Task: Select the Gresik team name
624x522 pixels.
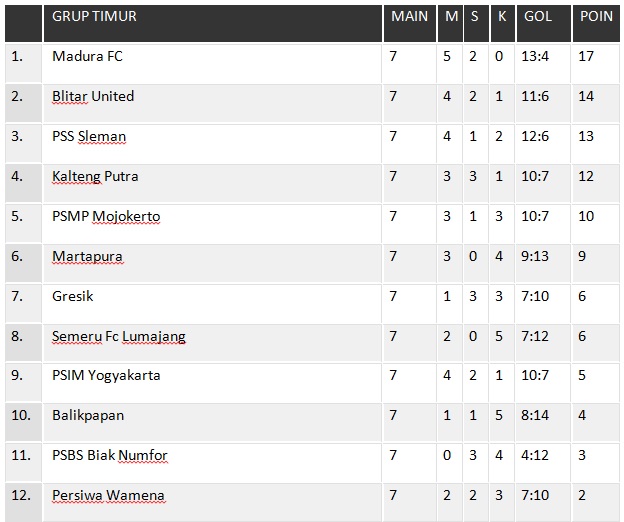Action: [x=73, y=297]
